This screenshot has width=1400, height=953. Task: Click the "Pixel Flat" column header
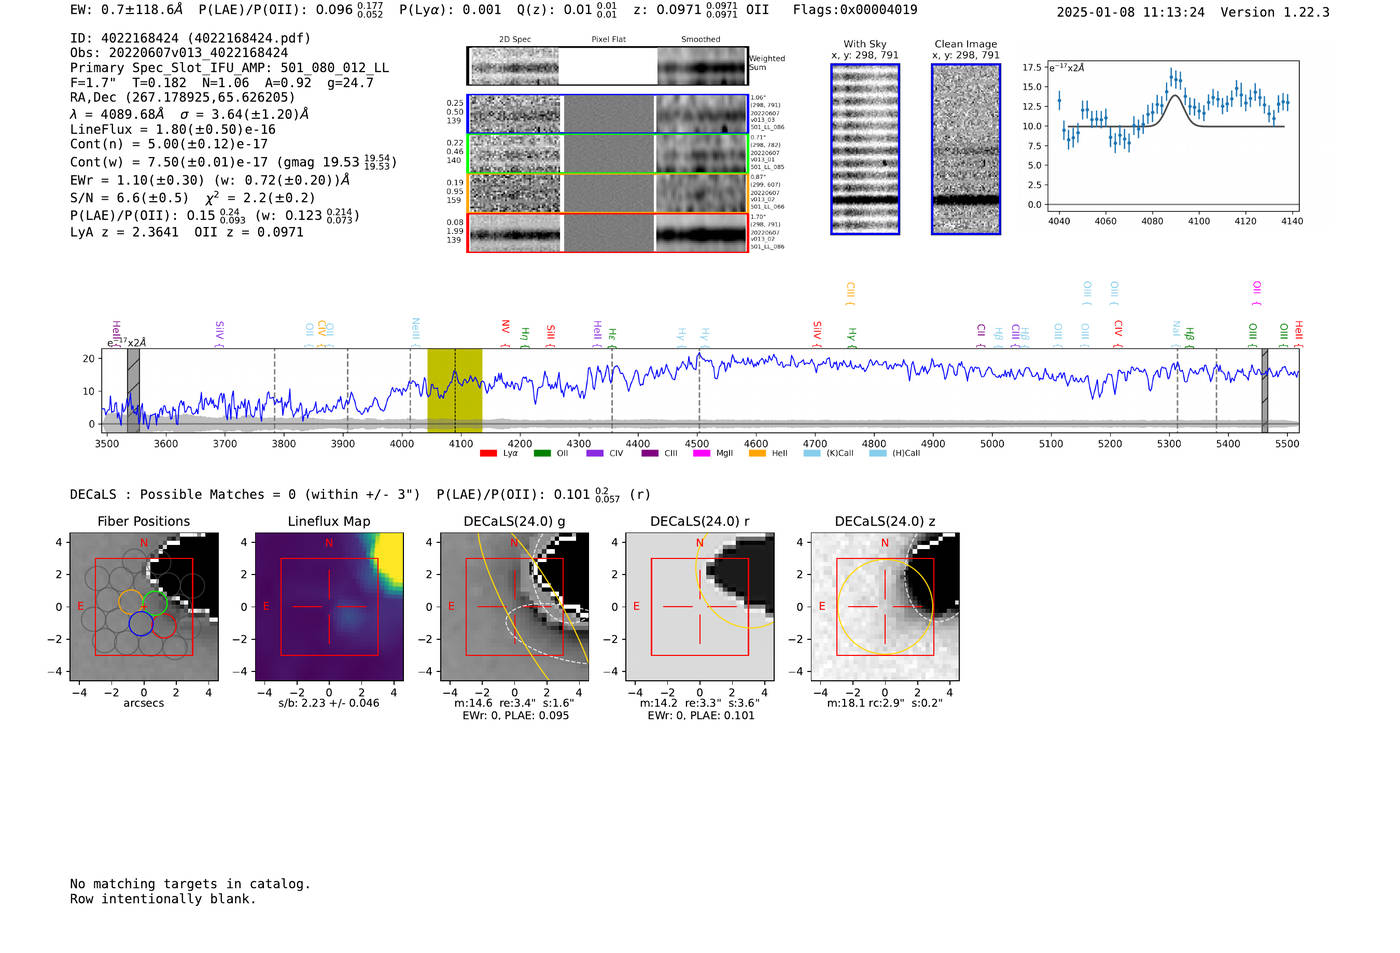coord(608,40)
